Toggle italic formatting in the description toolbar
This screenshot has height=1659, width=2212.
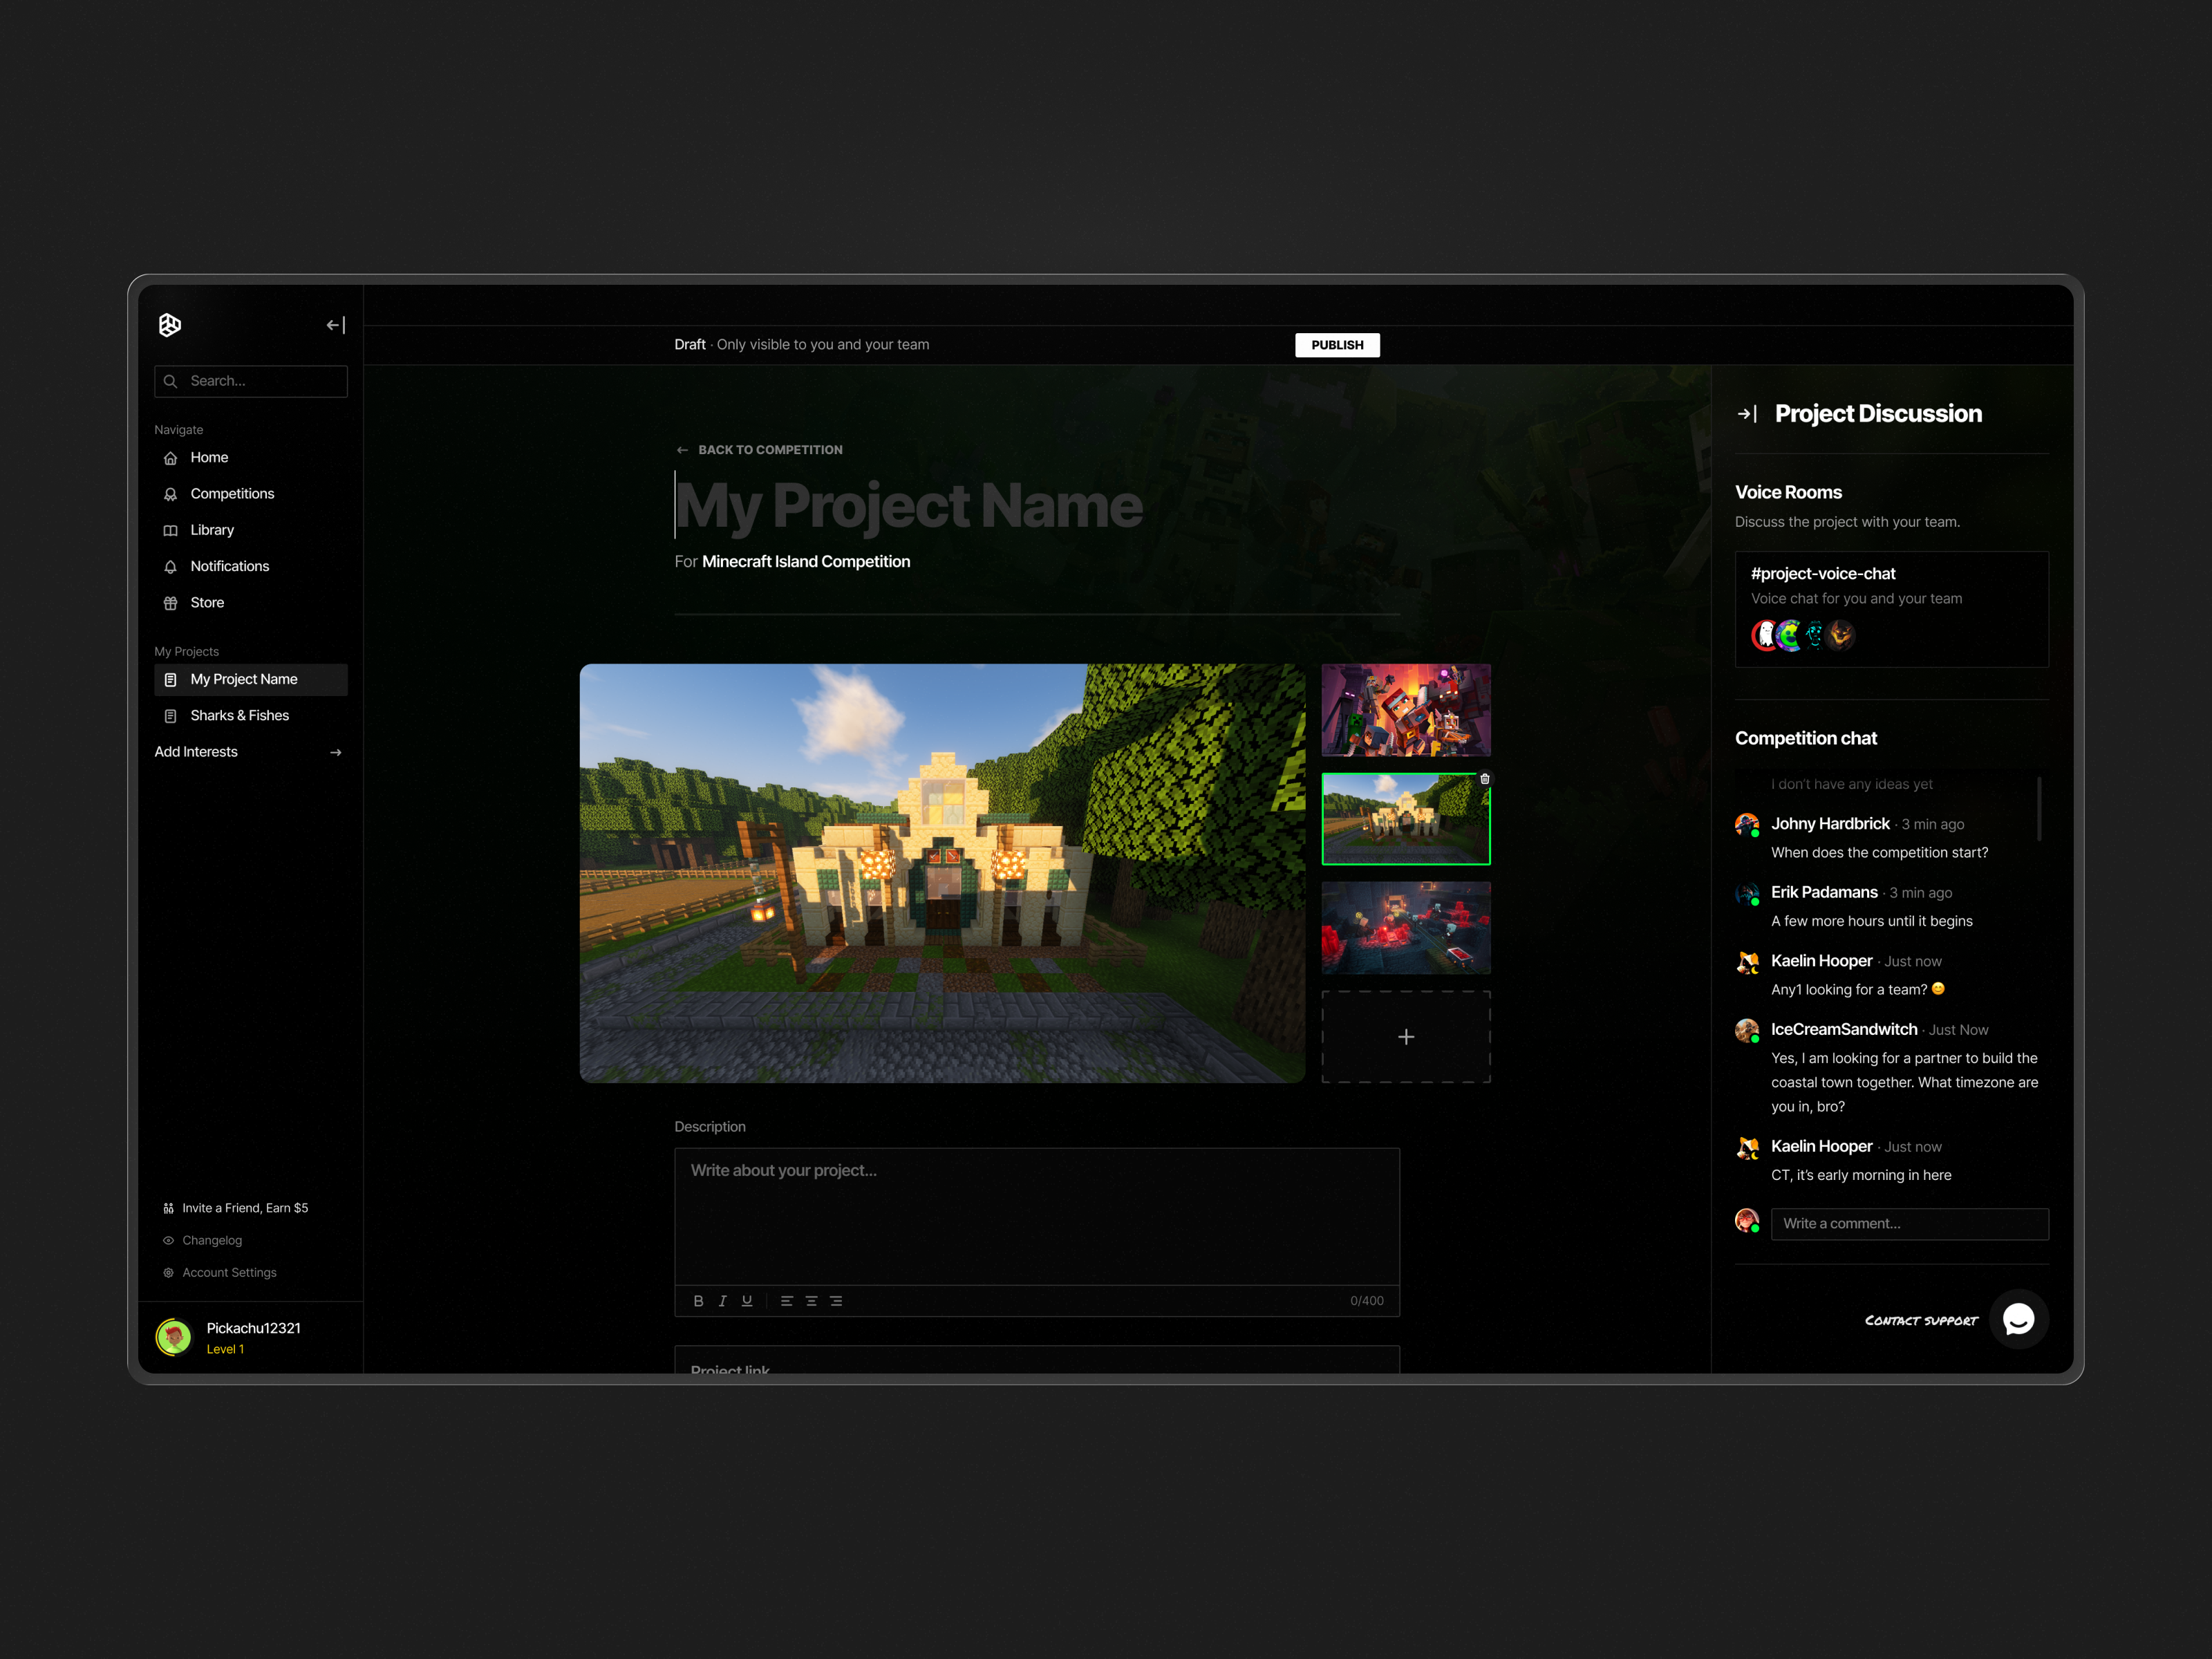coord(722,1301)
